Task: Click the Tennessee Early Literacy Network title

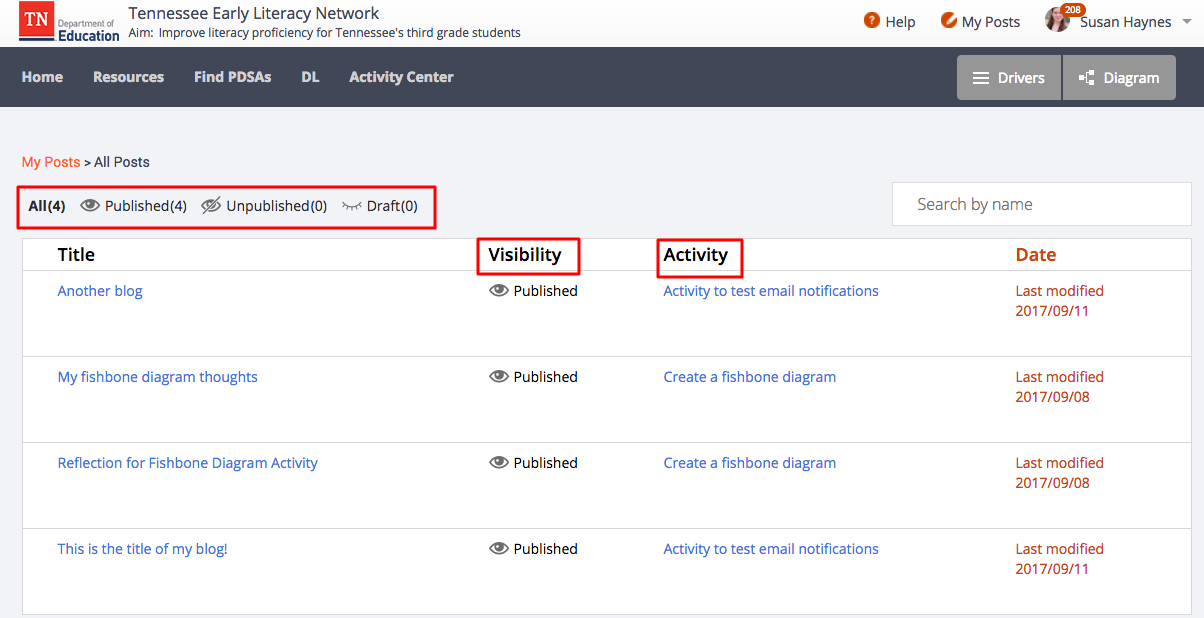Action: click(254, 13)
